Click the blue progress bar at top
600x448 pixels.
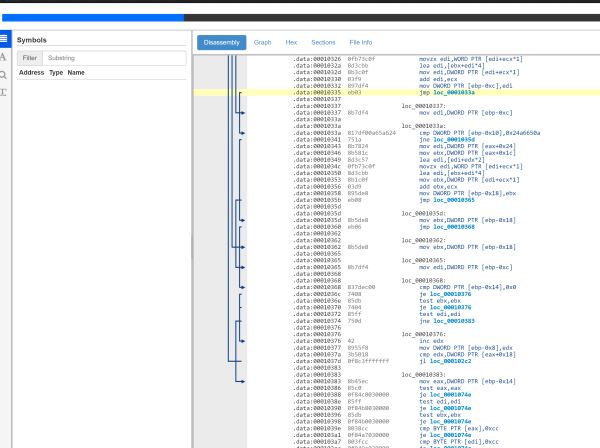[x=92, y=17]
